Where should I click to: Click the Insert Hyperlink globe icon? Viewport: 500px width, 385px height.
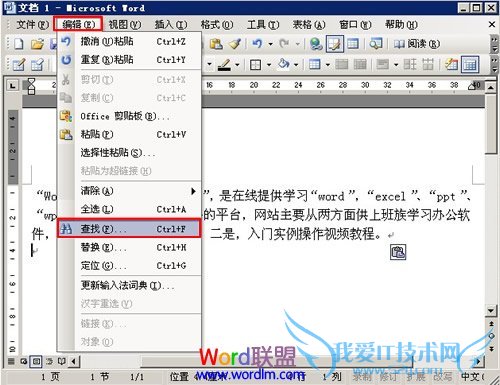tap(316, 44)
